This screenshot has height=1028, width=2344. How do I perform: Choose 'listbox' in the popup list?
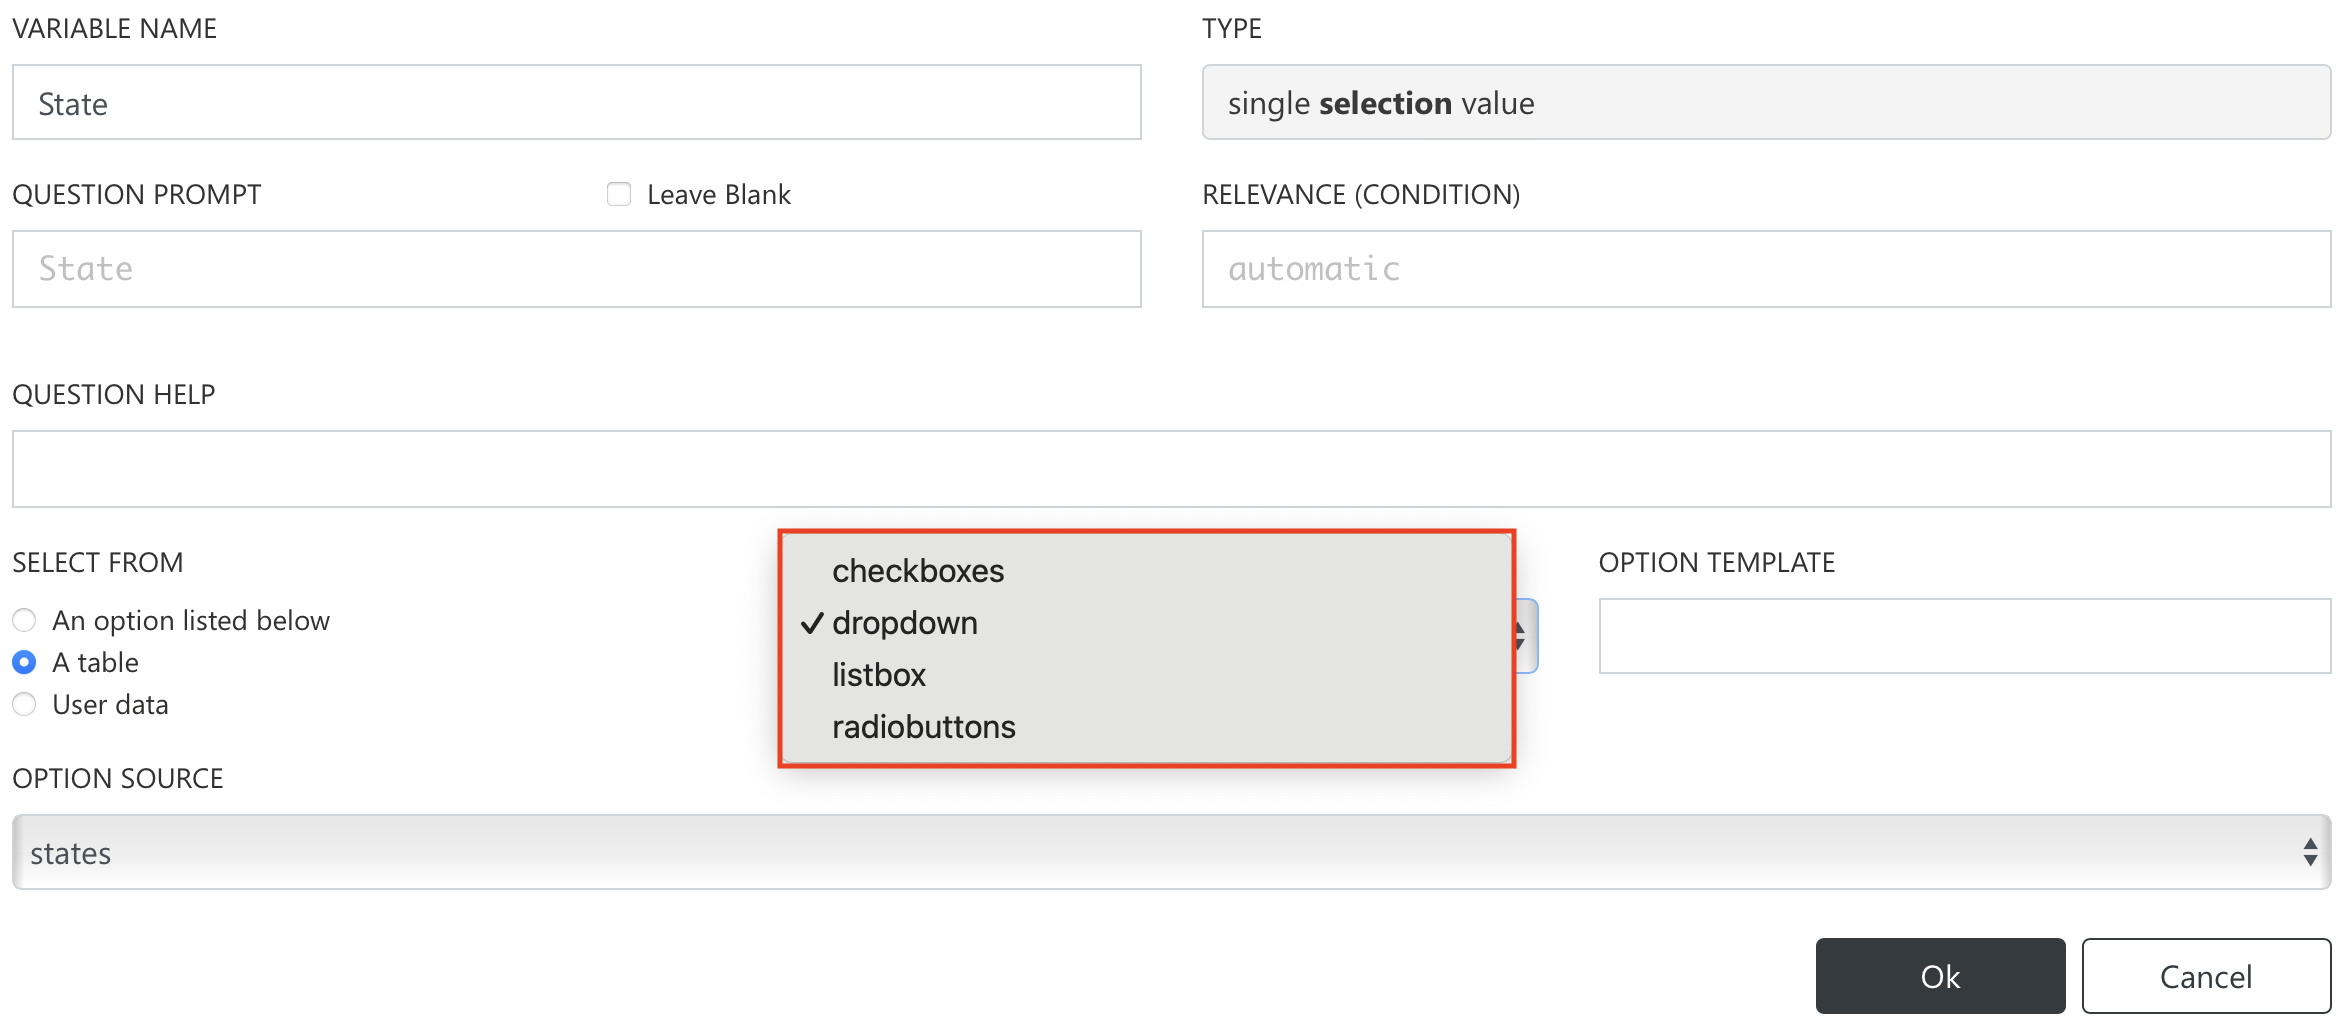tap(878, 675)
